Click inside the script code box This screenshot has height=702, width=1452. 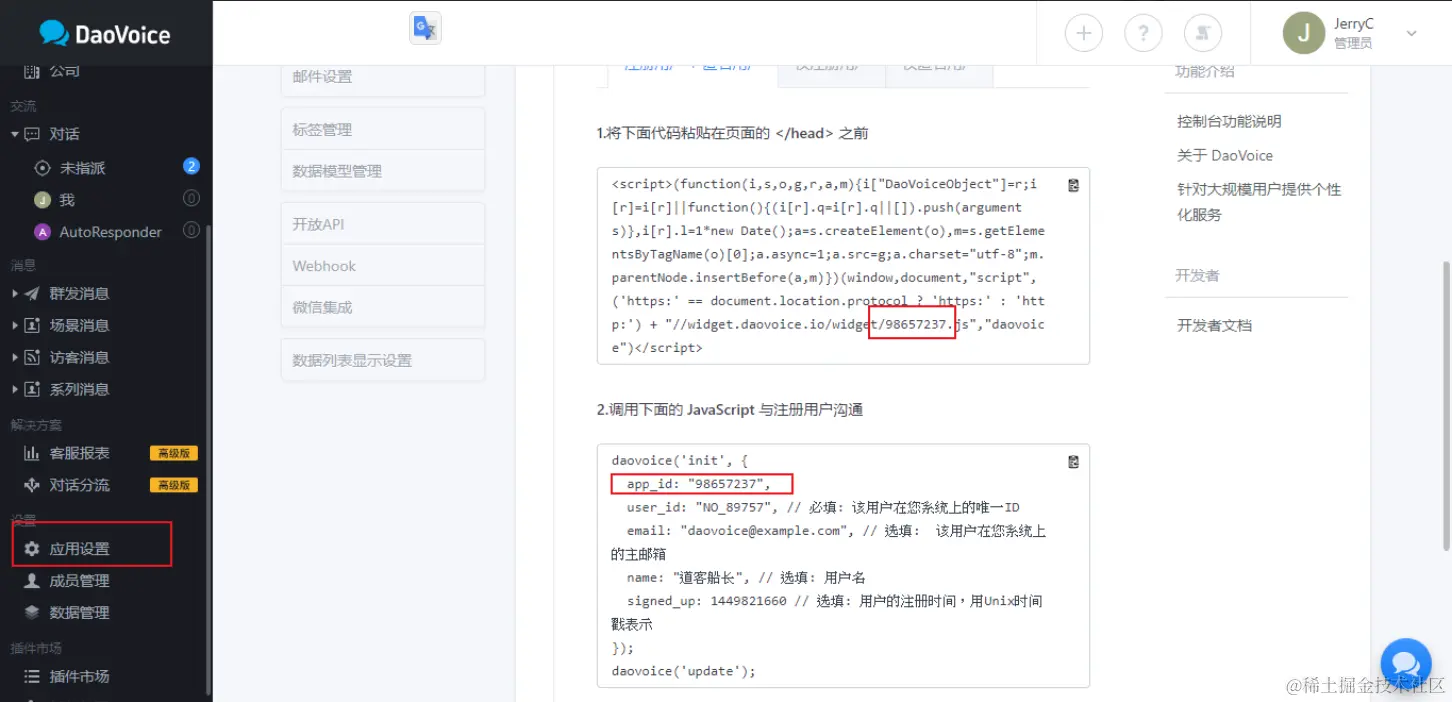tap(843, 265)
